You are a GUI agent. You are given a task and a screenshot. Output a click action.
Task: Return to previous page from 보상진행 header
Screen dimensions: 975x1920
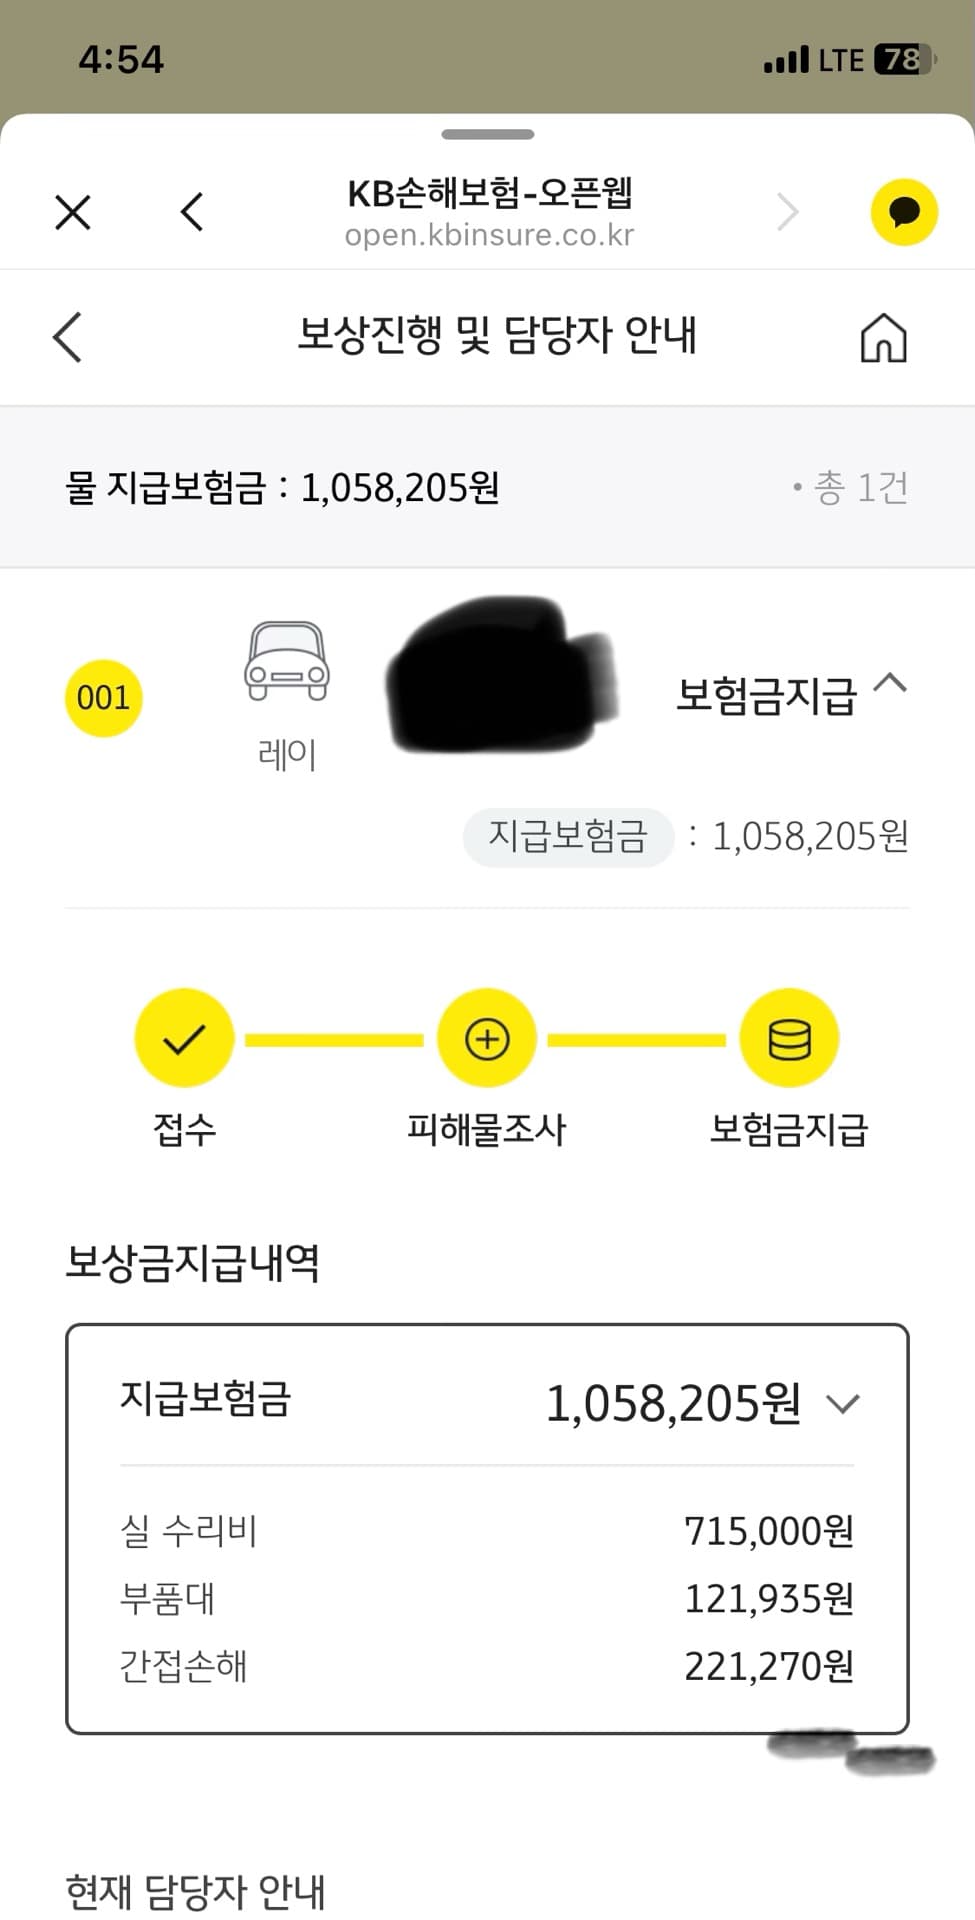[67, 337]
